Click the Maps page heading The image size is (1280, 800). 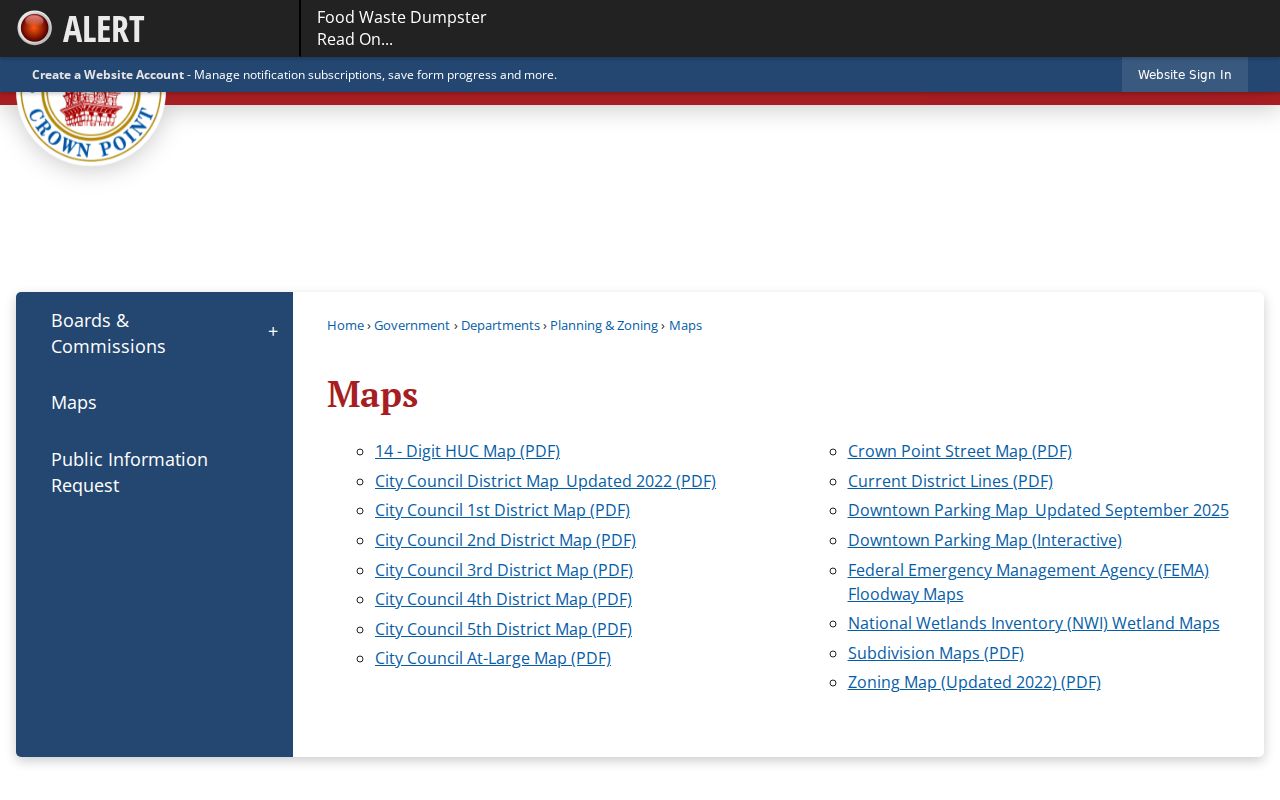click(372, 394)
